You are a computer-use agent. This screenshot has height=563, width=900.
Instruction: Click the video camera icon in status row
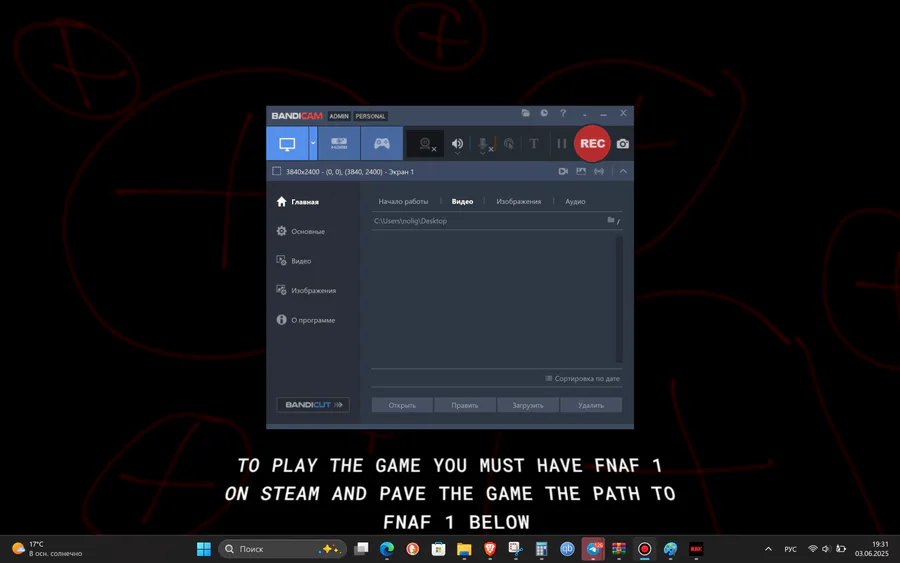click(x=563, y=171)
